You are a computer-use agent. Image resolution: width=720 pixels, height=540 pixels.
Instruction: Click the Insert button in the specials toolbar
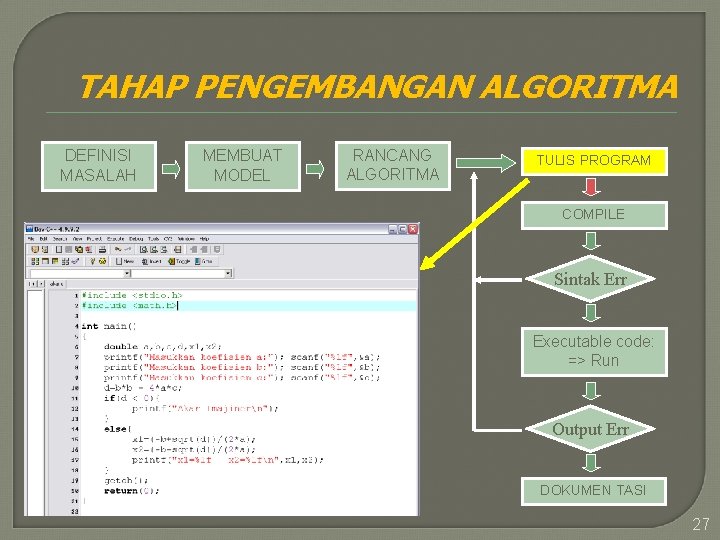click(x=152, y=261)
